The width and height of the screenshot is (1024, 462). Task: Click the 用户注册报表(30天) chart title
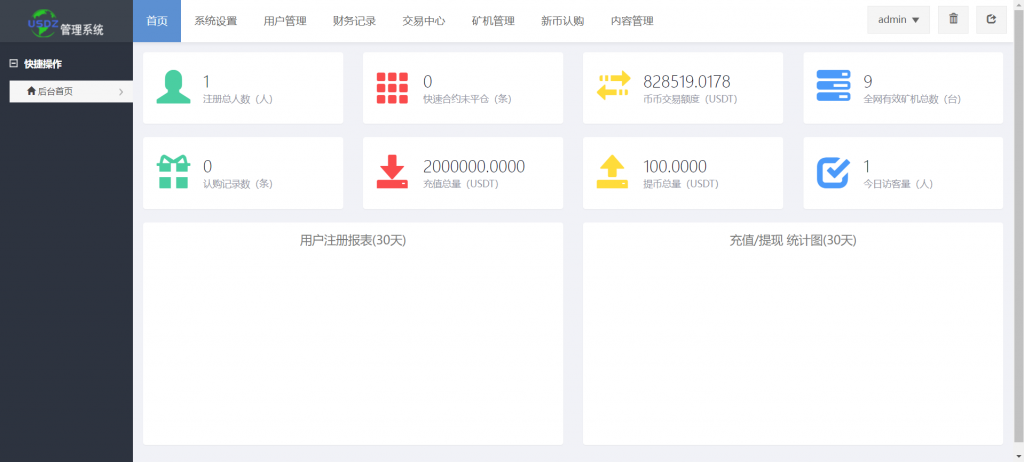(x=353, y=240)
